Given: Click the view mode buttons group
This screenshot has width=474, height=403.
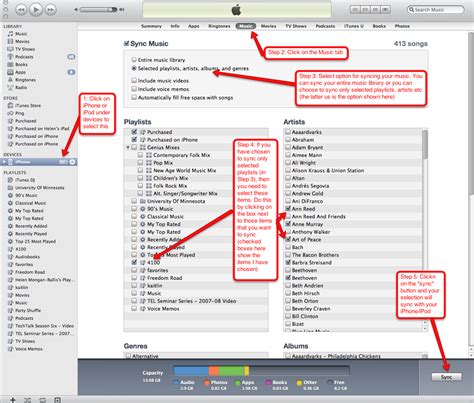Looking at the screenshot, I should 370,10.
